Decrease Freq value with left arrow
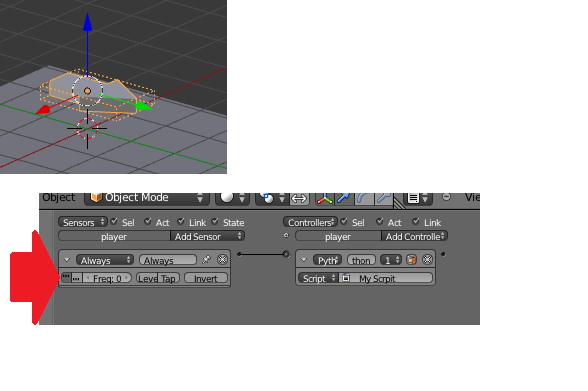The image size is (588, 391). (x=88, y=278)
